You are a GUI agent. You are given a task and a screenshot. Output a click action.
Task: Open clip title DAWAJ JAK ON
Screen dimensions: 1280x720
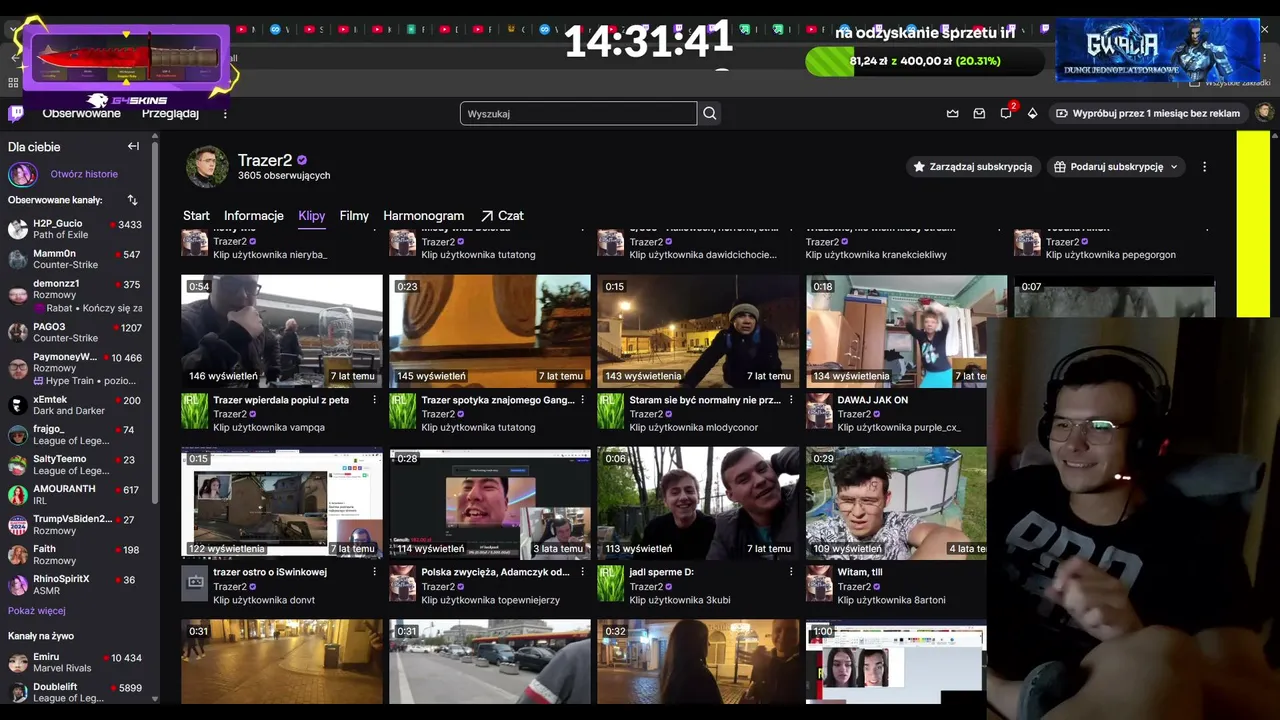click(873, 400)
